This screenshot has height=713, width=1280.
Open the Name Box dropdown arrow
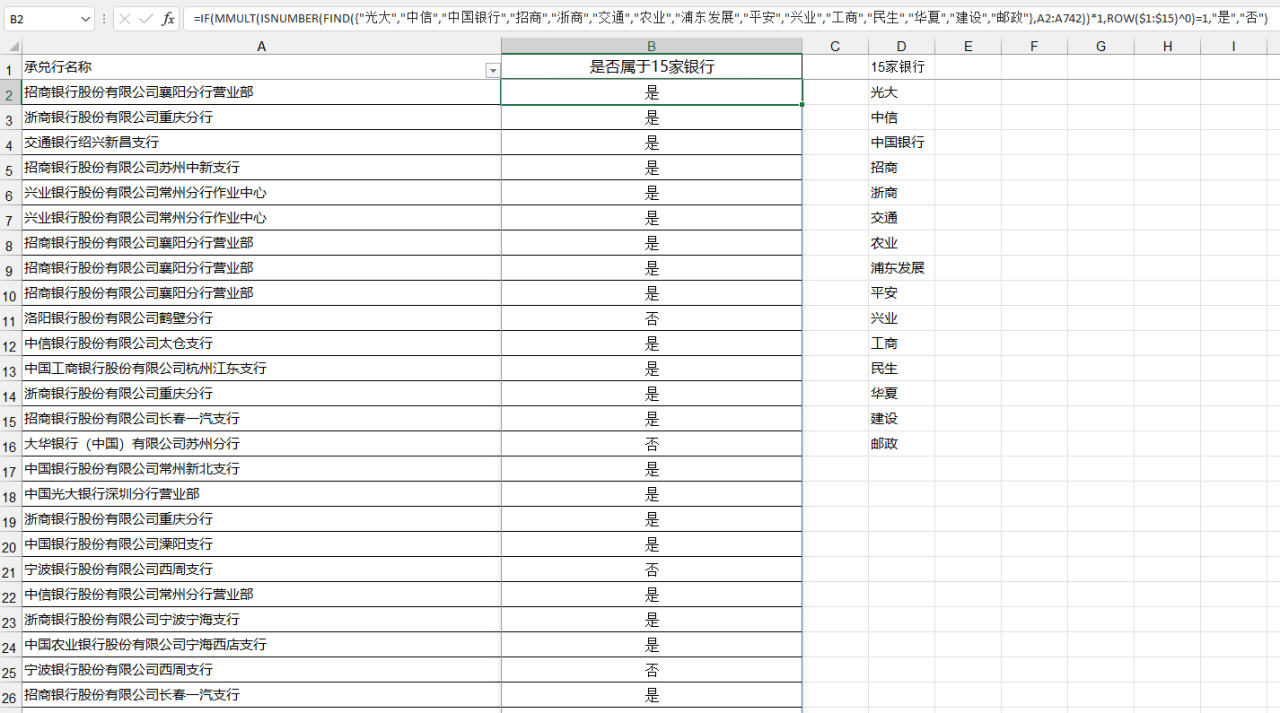pyautogui.click(x=84, y=19)
